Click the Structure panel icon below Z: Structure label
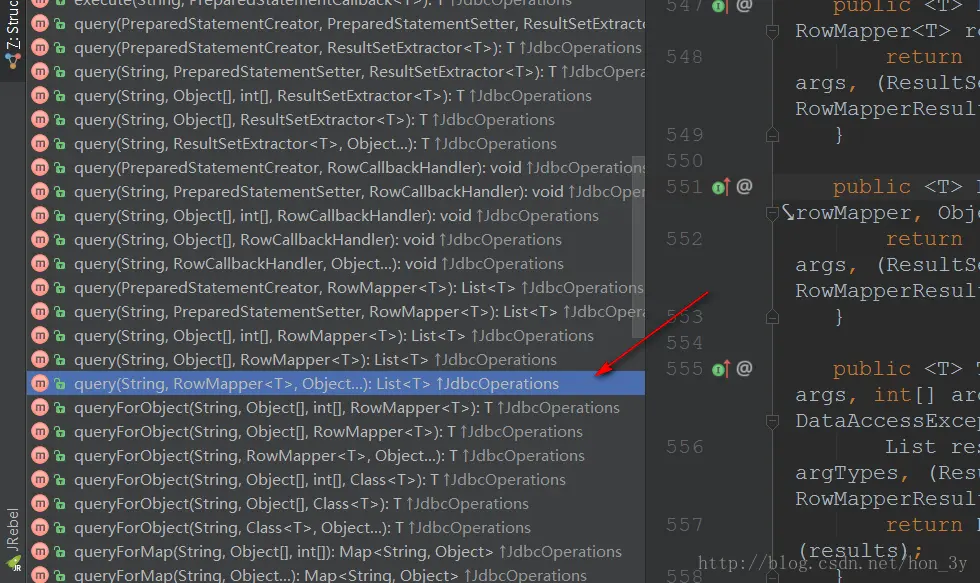The width and height of the screenshot is (980, 583). click(12, 61)
